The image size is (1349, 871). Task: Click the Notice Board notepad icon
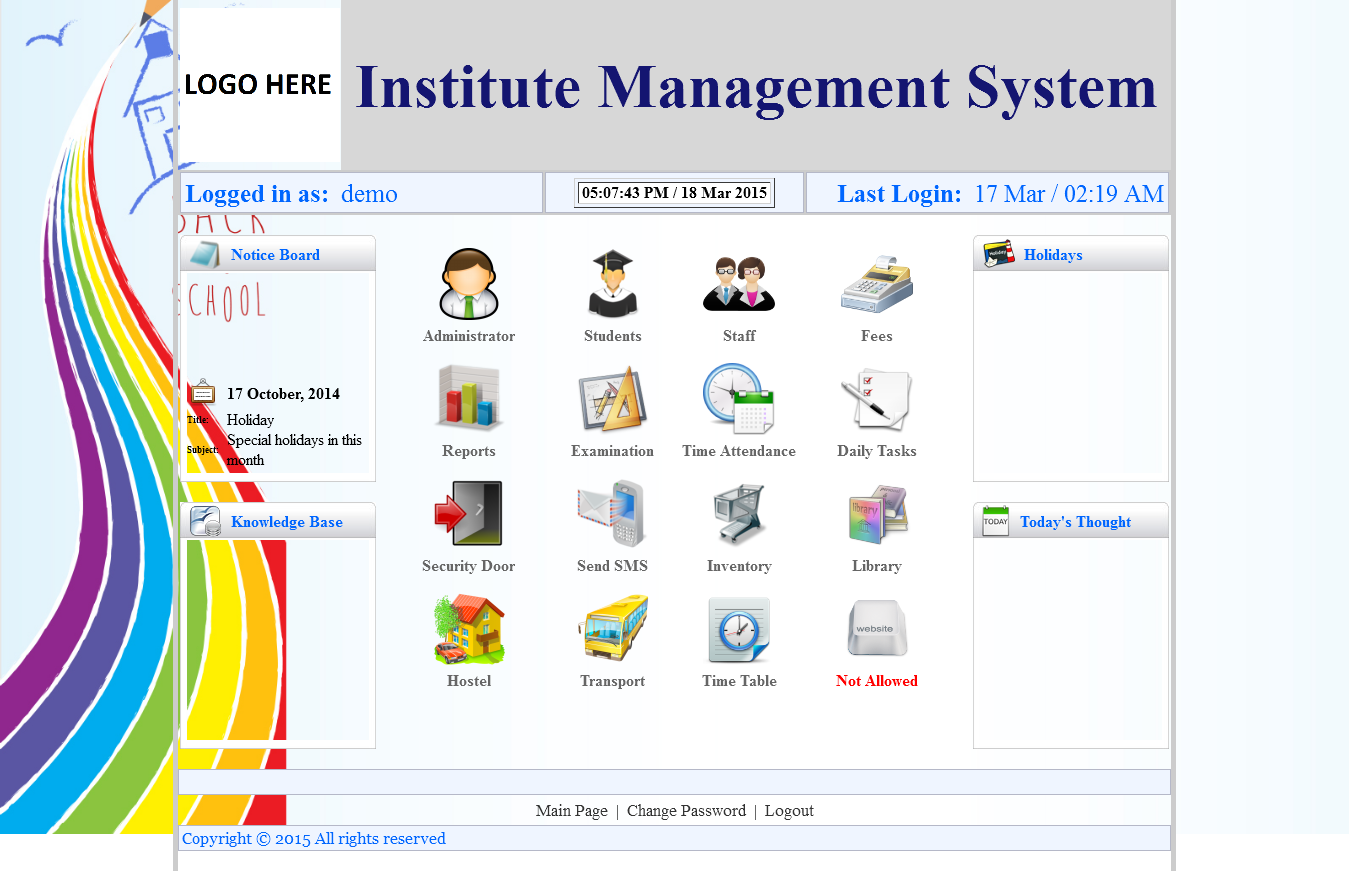206,254
